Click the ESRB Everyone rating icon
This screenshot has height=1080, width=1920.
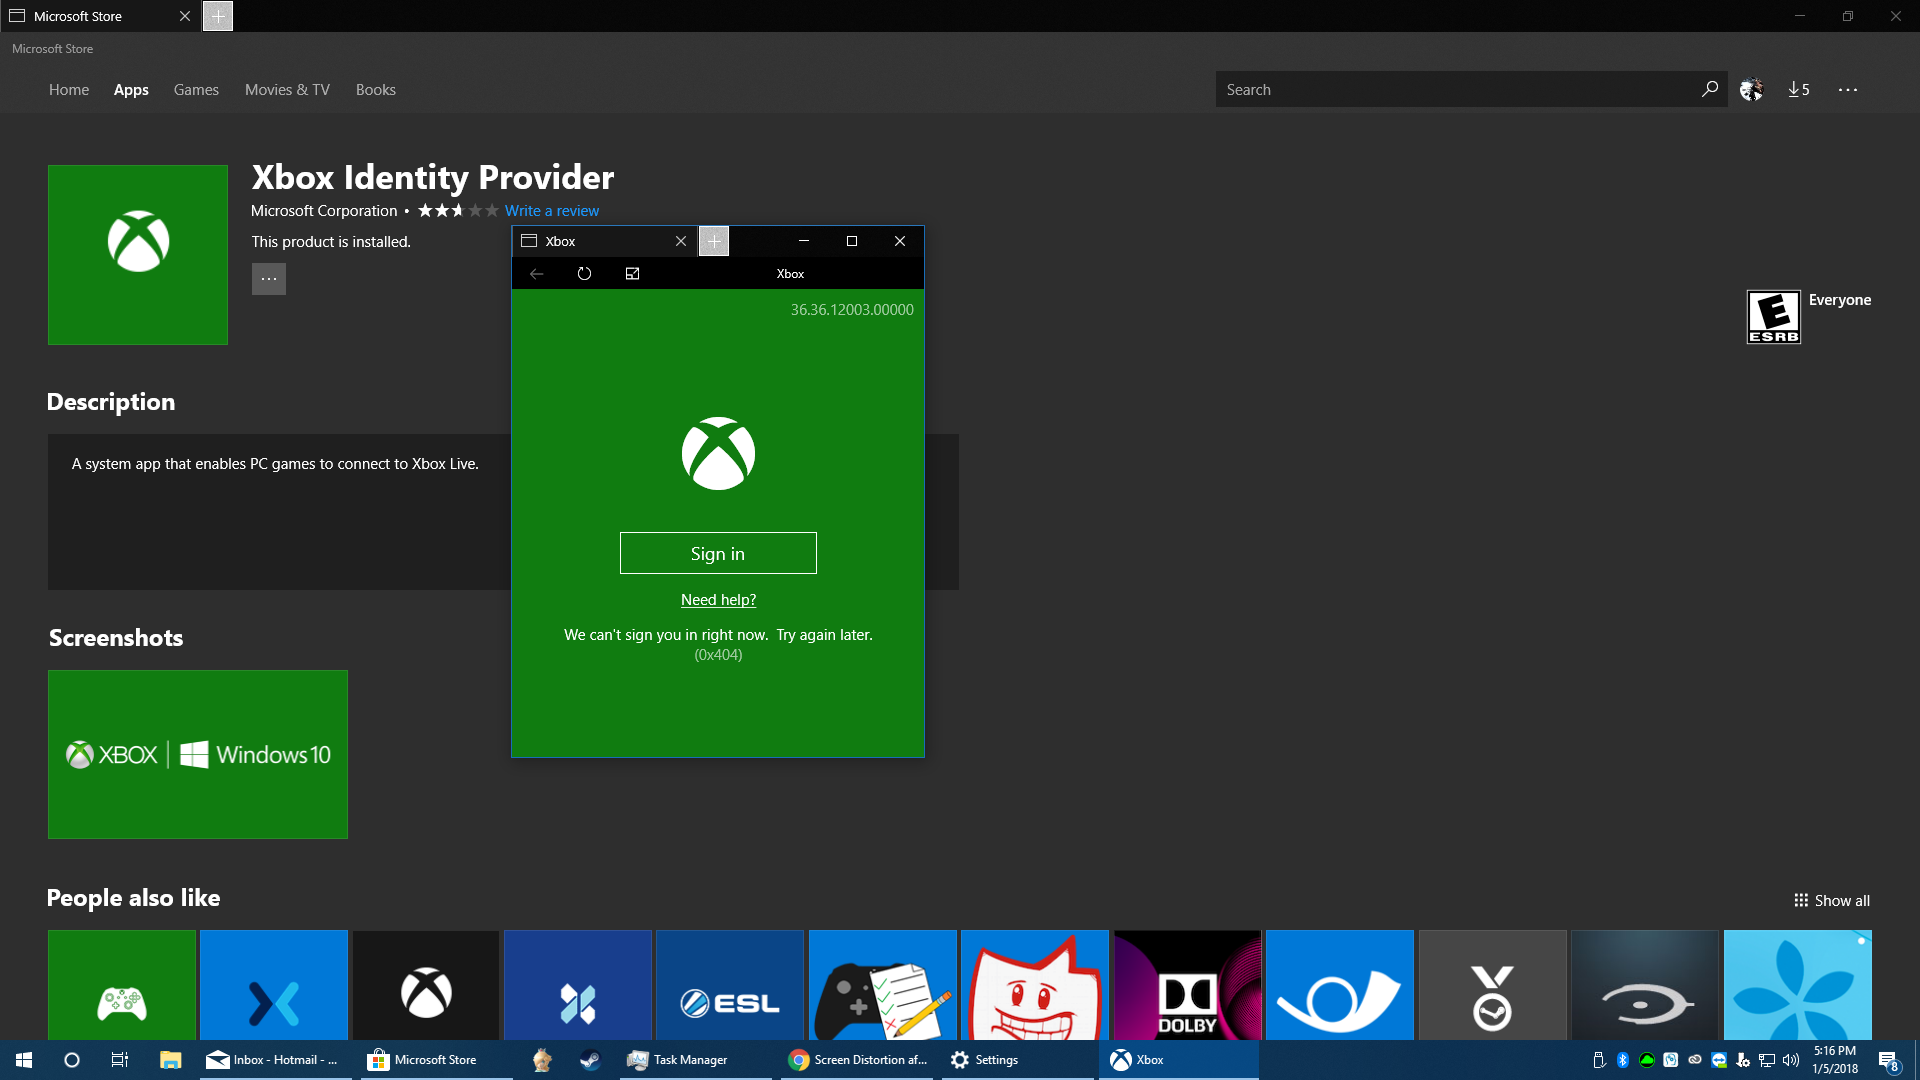click(1774, 317)
